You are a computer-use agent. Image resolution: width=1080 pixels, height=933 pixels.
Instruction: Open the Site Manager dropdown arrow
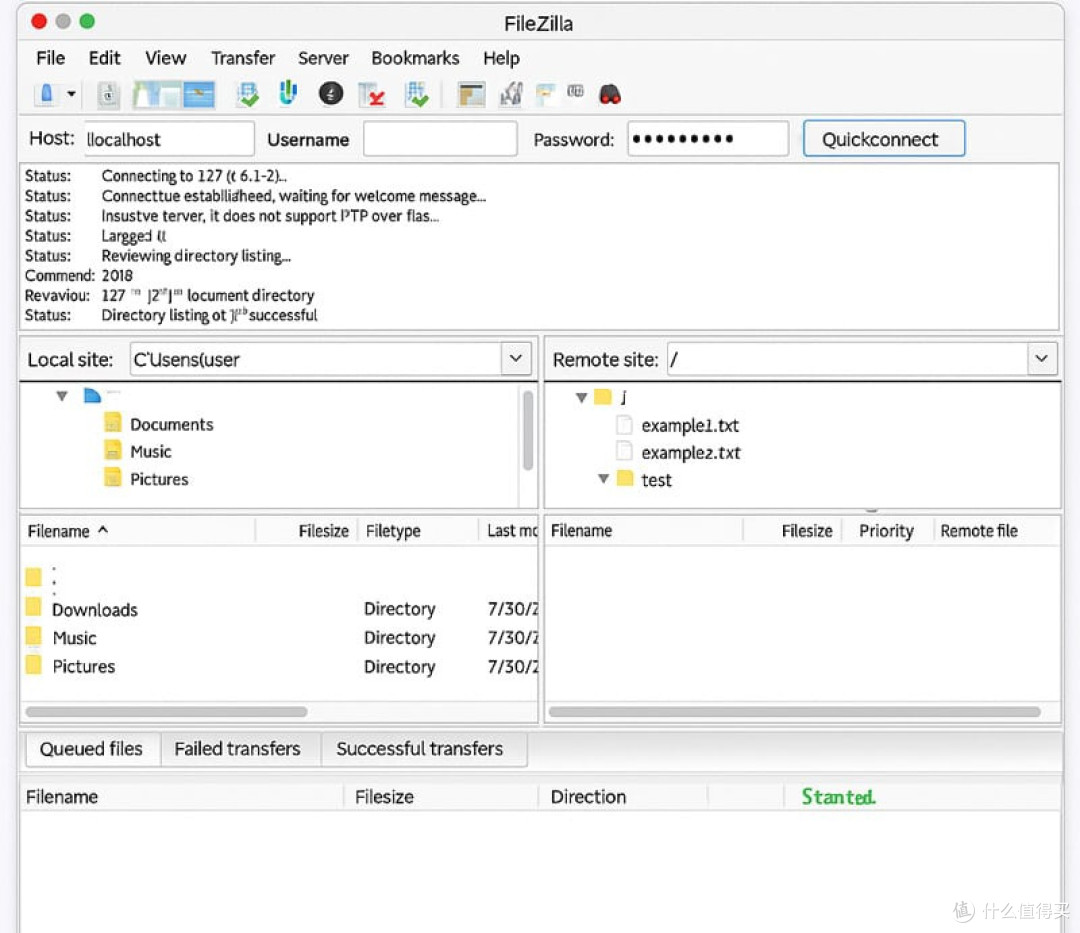click(71, 94)
